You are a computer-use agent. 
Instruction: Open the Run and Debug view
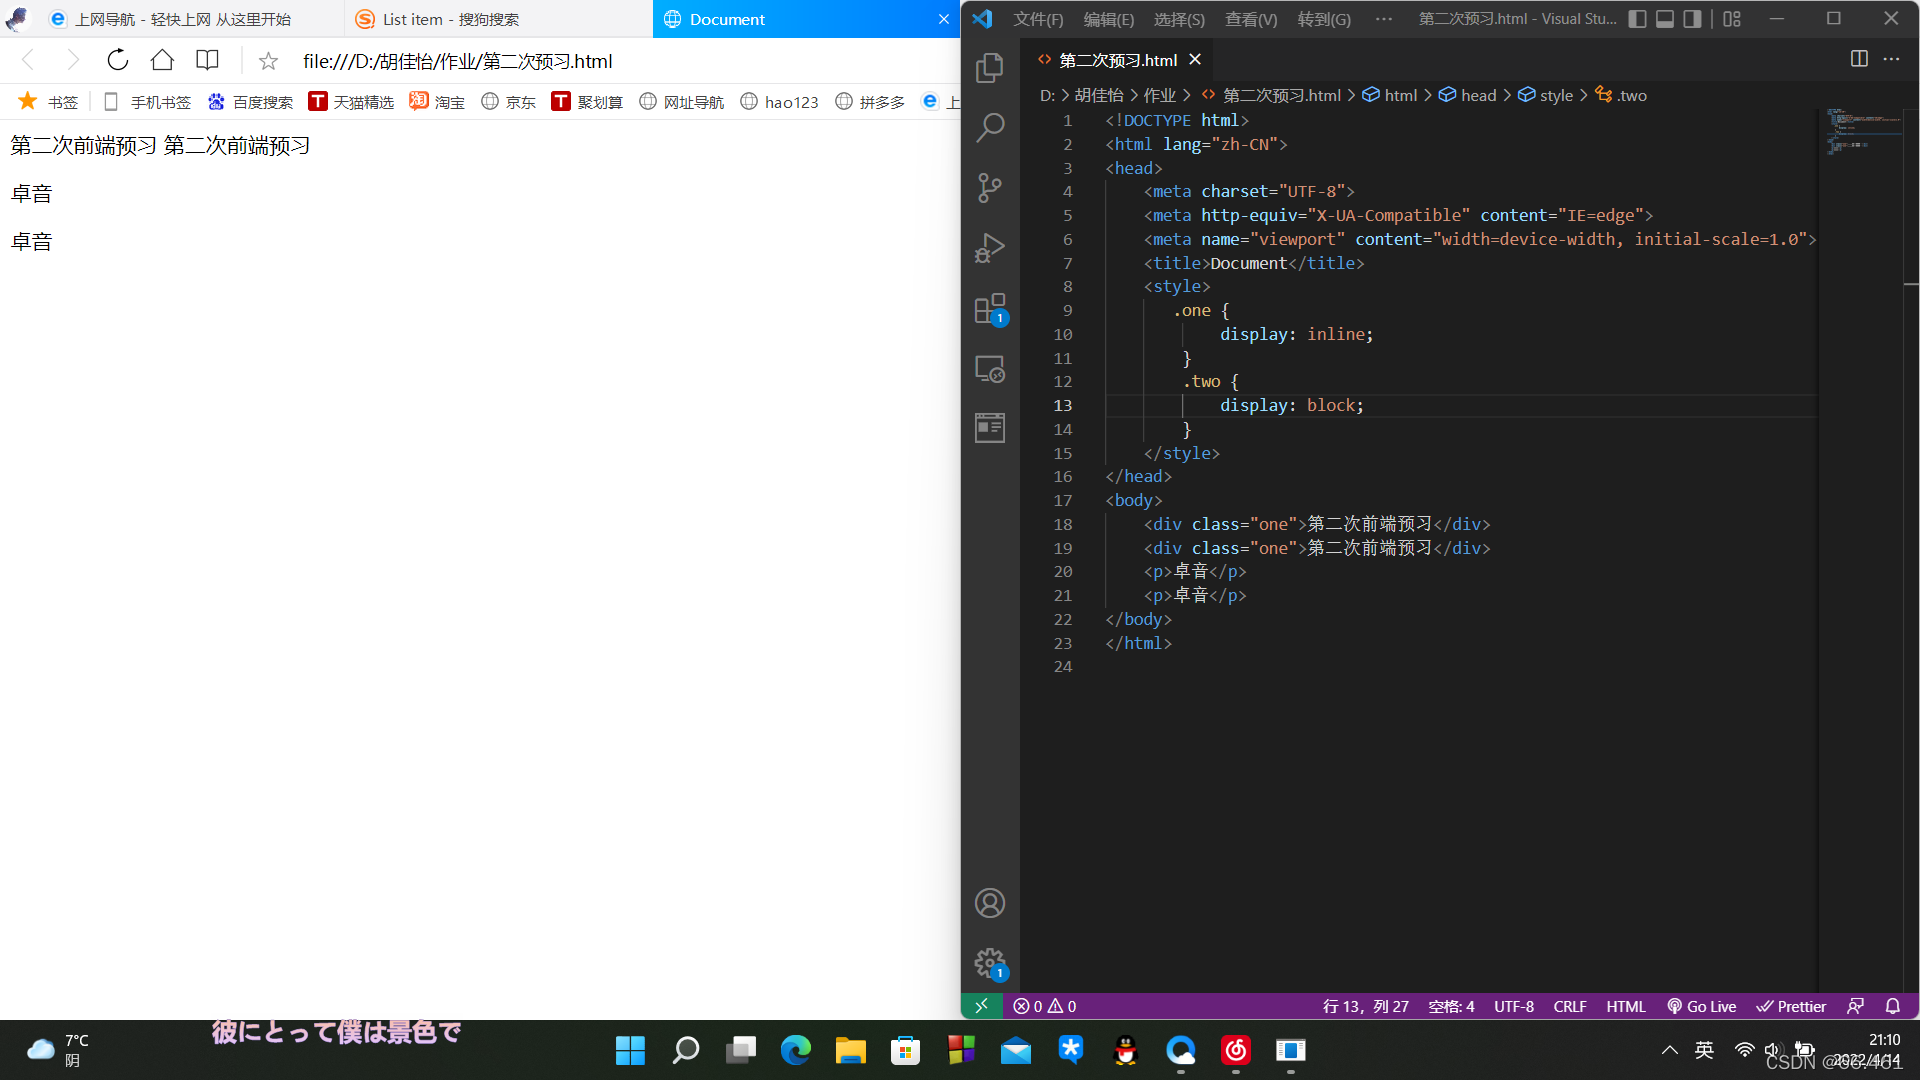pyautogui.click(x=989, y=248)
